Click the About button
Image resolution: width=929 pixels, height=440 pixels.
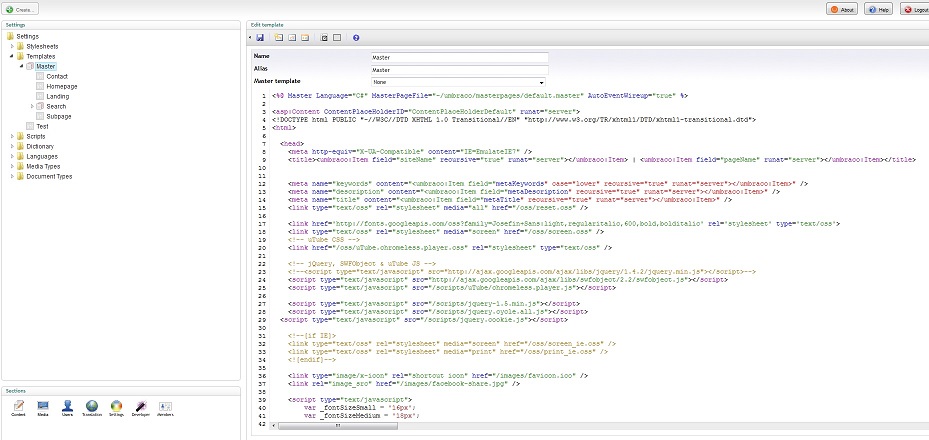tap(841, 9)
